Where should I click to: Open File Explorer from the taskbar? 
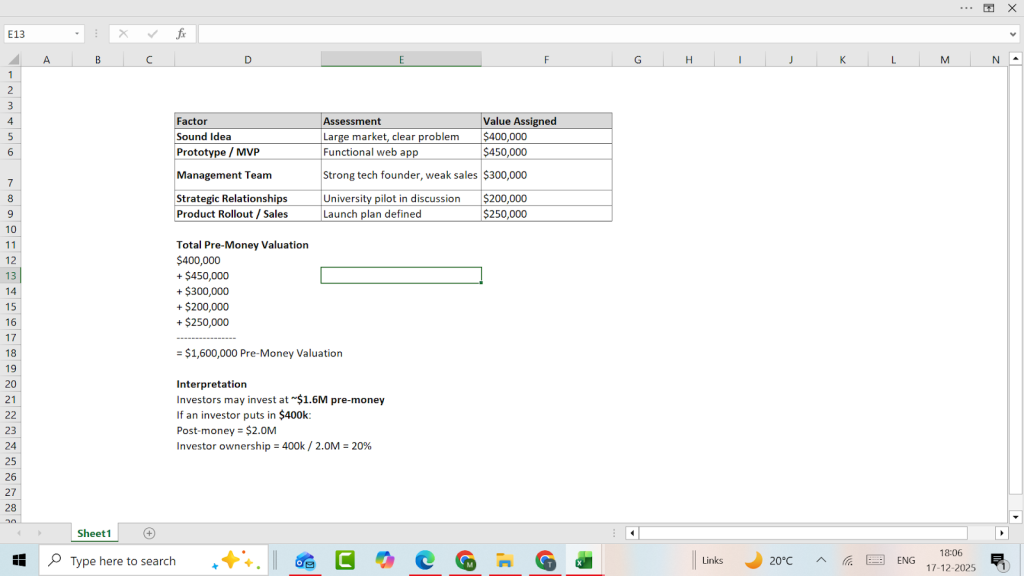505,561
